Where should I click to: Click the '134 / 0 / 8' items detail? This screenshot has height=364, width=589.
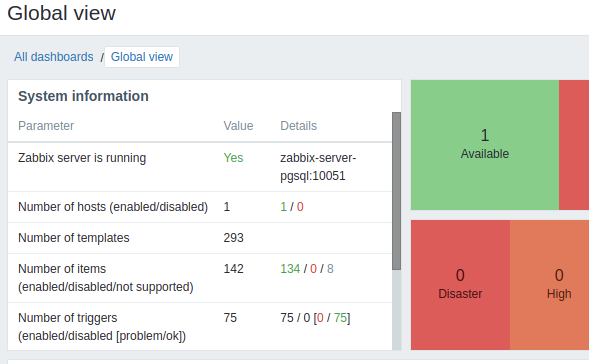(x=307, y=269)
